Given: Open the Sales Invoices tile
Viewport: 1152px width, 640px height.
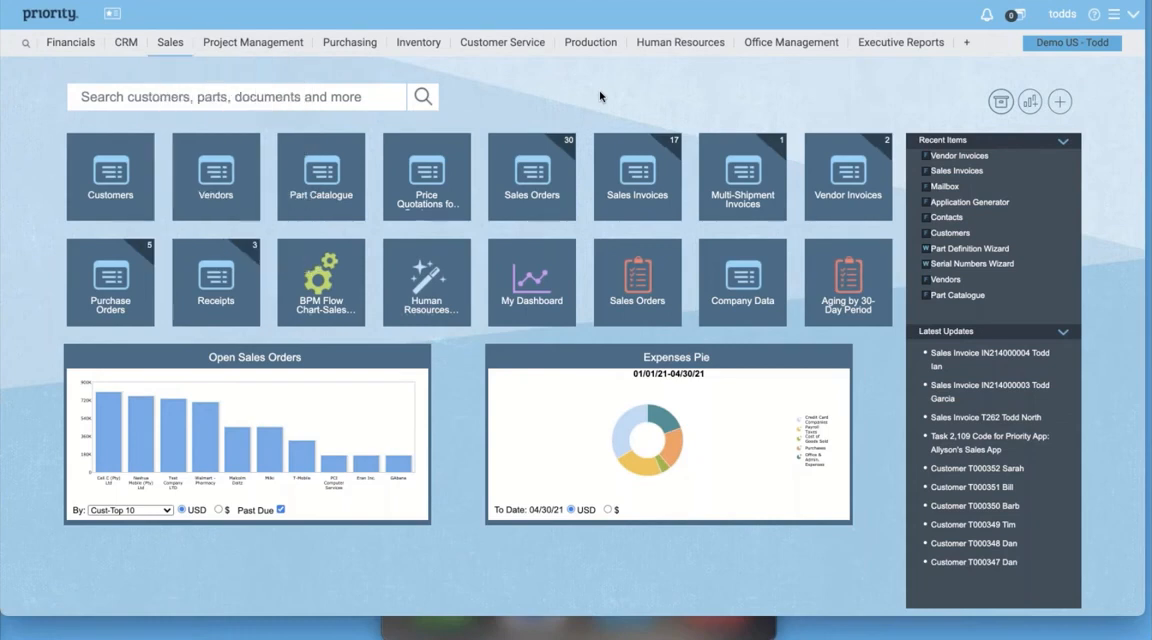Looking at the screenshot, I should [638, 176].
